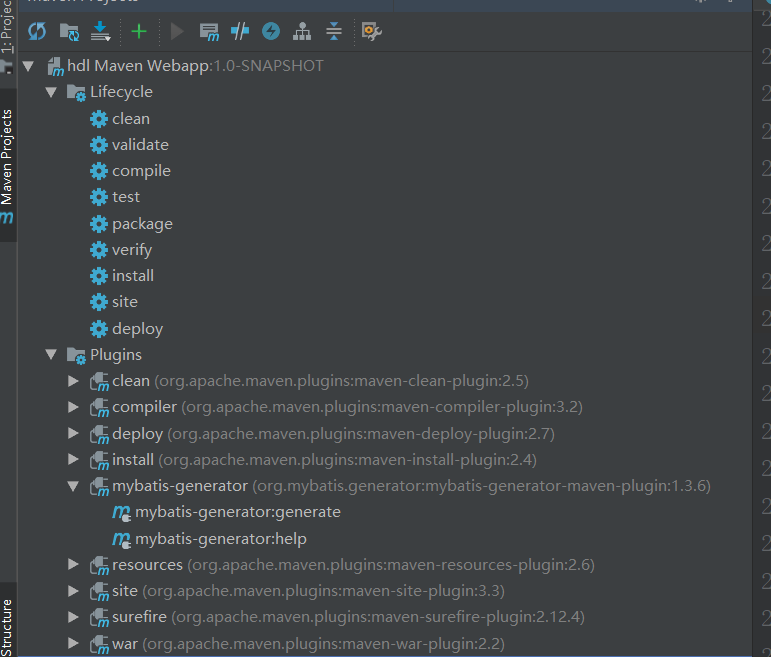The width and height of the screenshot is (771, 657).
Task: Open the Maven Projects side tab
Action: (8, 160)
